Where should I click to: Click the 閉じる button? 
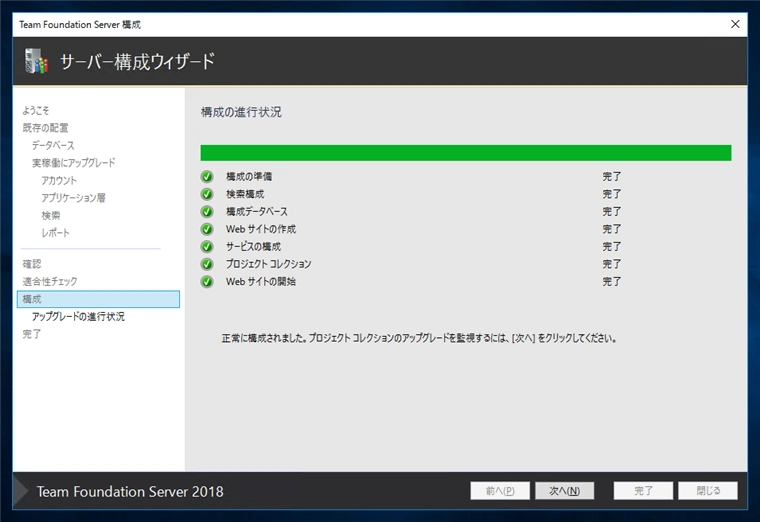[708, 490]
